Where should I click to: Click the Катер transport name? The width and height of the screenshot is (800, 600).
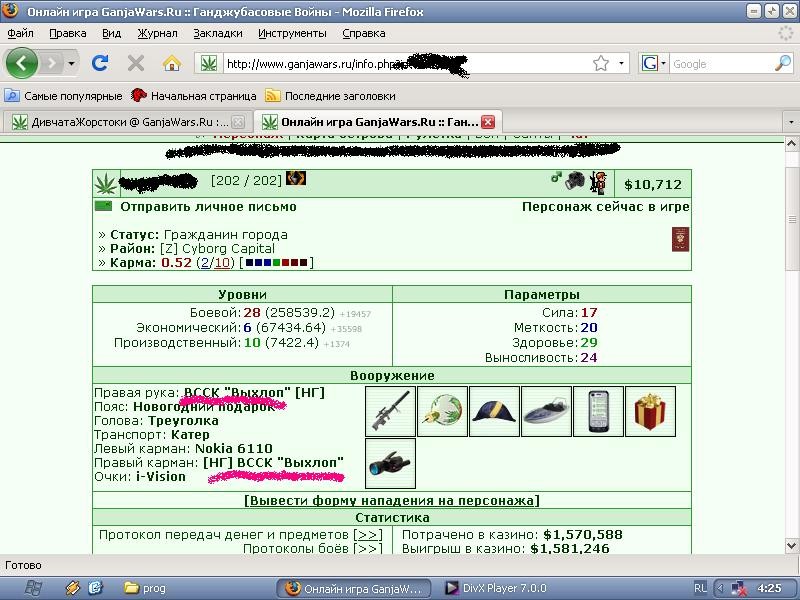click(x=190, y=435)
